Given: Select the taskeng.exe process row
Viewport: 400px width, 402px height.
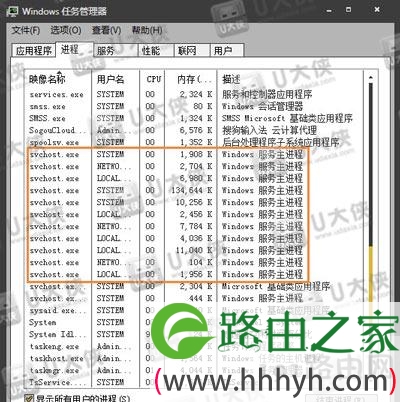Looking at the screenshot, I should tap(193, 346).
